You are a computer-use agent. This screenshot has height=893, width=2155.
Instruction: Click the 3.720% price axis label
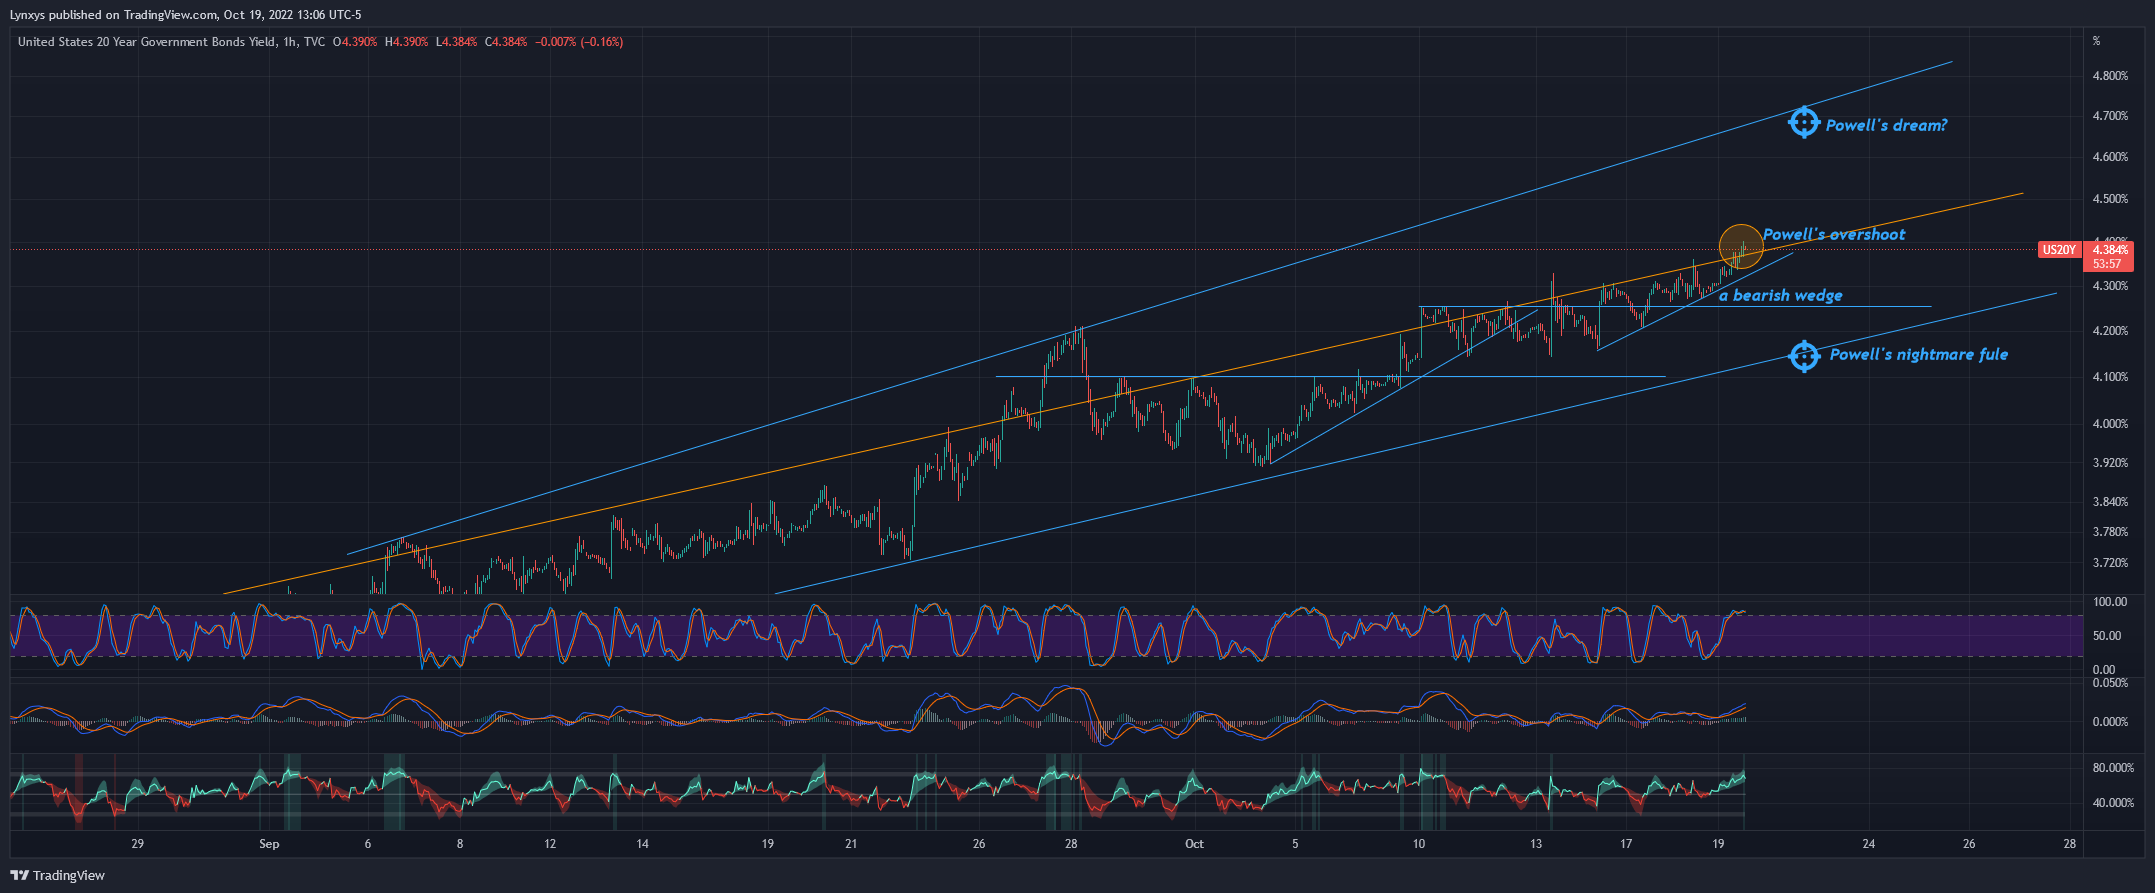click(x=2110, y=563)
